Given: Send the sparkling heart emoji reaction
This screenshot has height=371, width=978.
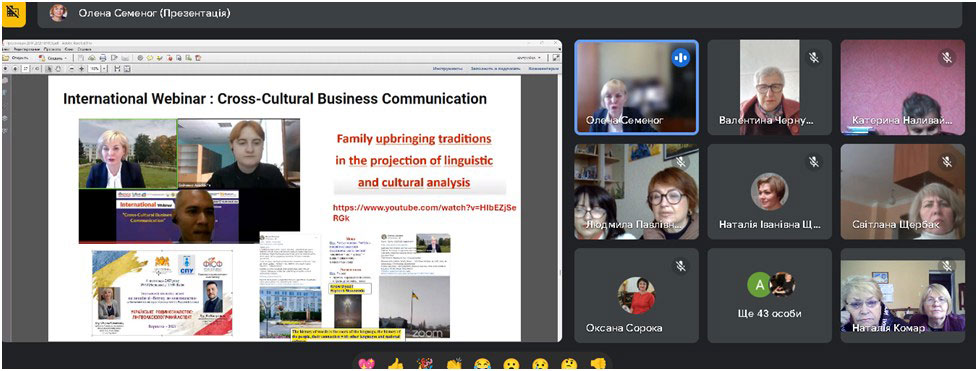Looking at the screenshot, I should pos(365,364).
